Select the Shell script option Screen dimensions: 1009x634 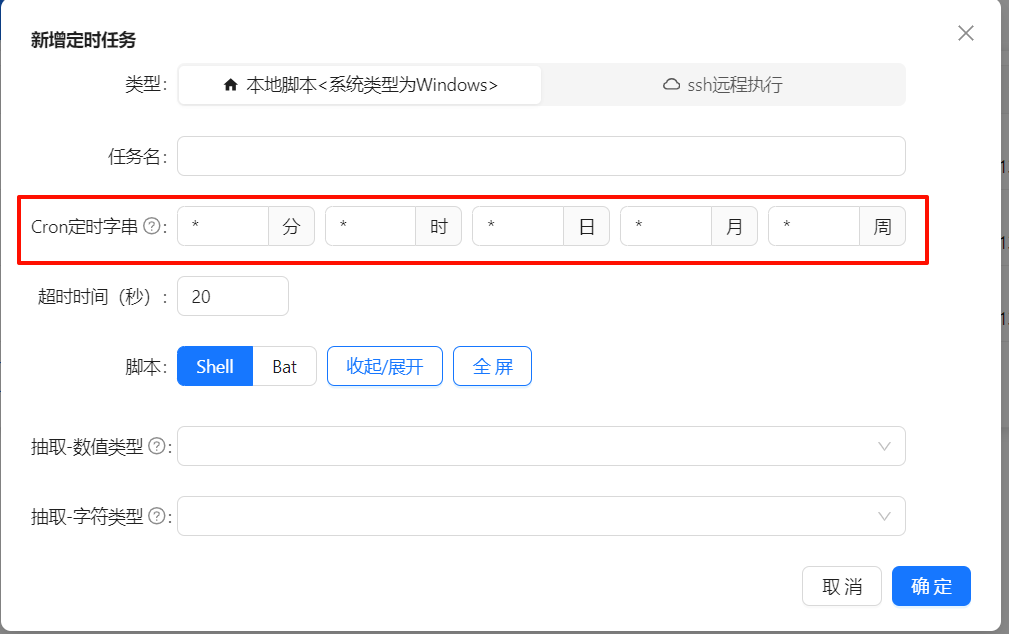pyautogui.click(x=215, y=366)
